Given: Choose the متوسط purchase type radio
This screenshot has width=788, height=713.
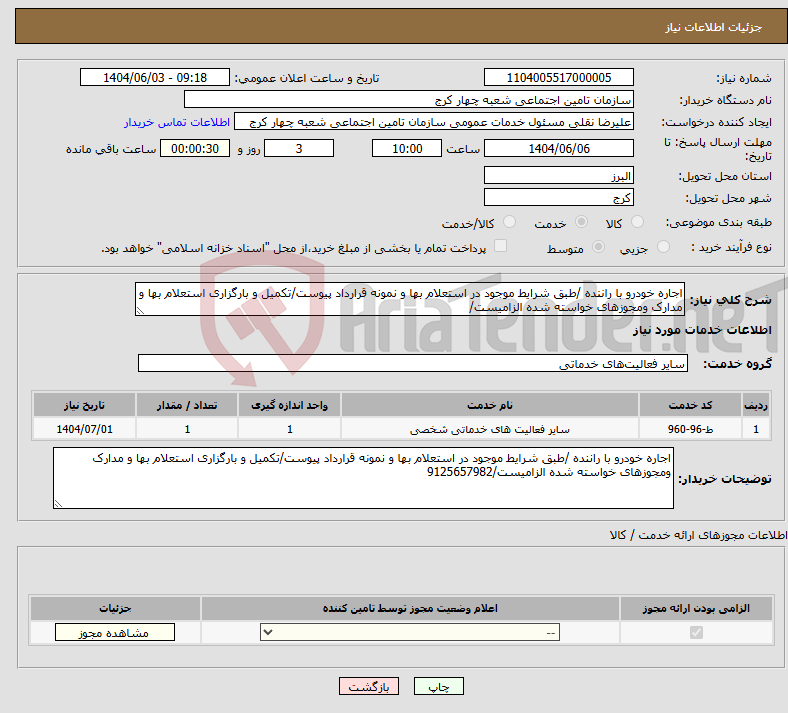Looking at the screenshot, I should tap(598, 247).
